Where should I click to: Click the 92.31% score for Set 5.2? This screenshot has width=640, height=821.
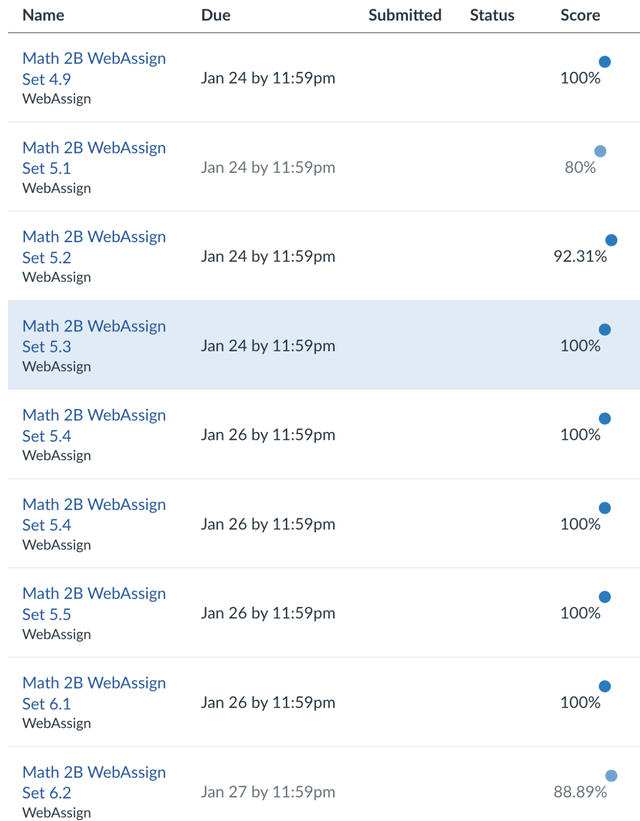click(x=580, y=256)
